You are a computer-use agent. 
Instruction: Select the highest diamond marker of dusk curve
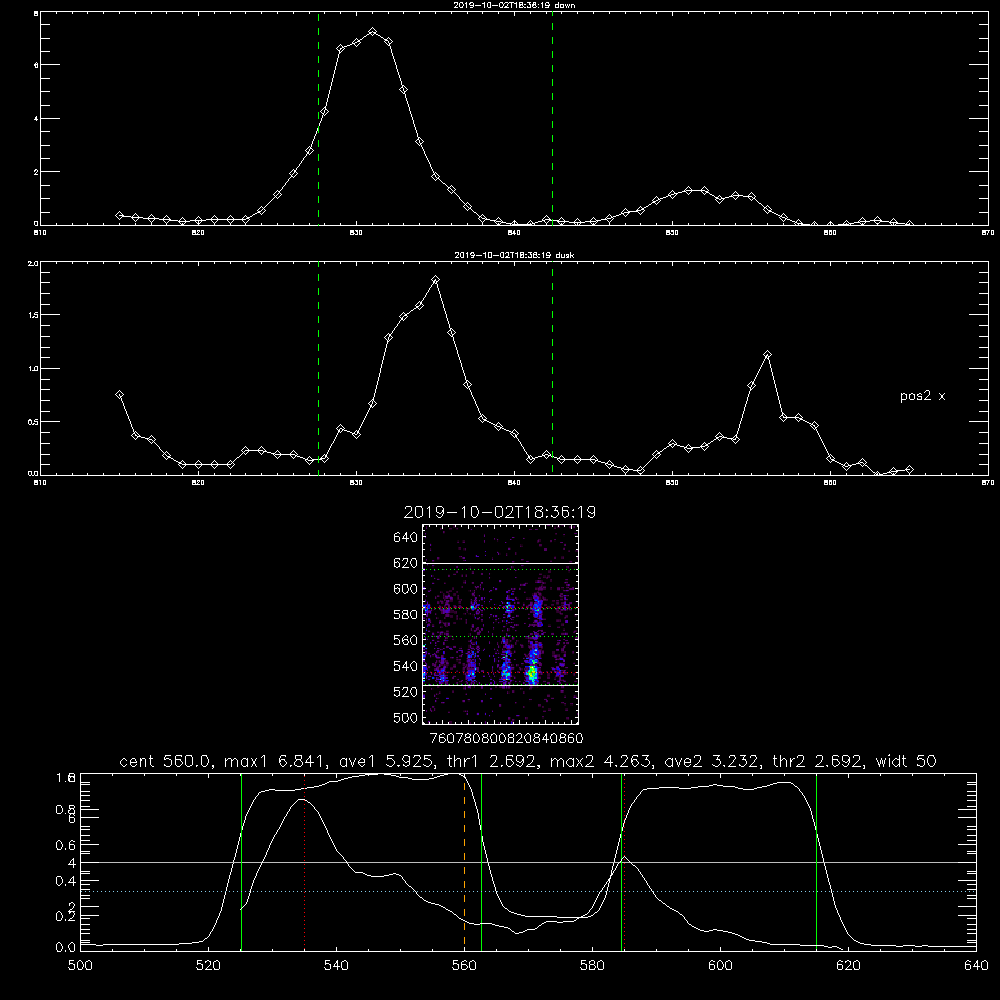[x=436, y=279]
